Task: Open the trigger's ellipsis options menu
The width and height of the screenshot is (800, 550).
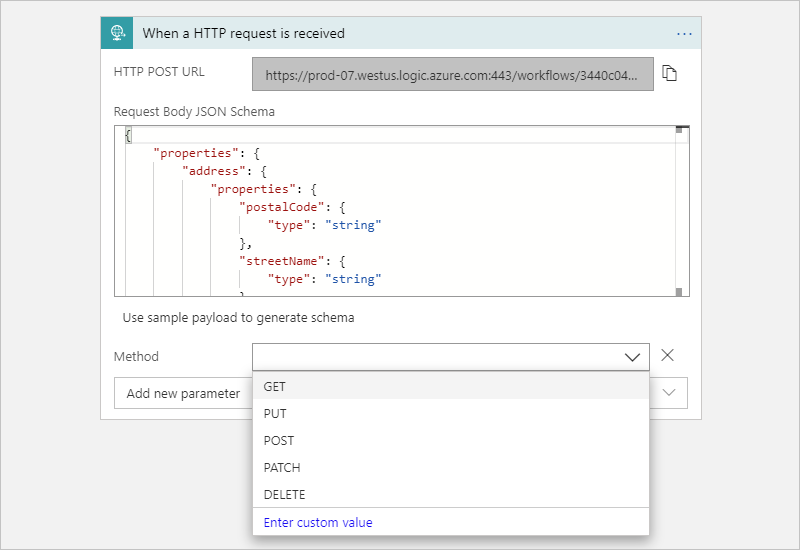Action: [x=684, y=33]
